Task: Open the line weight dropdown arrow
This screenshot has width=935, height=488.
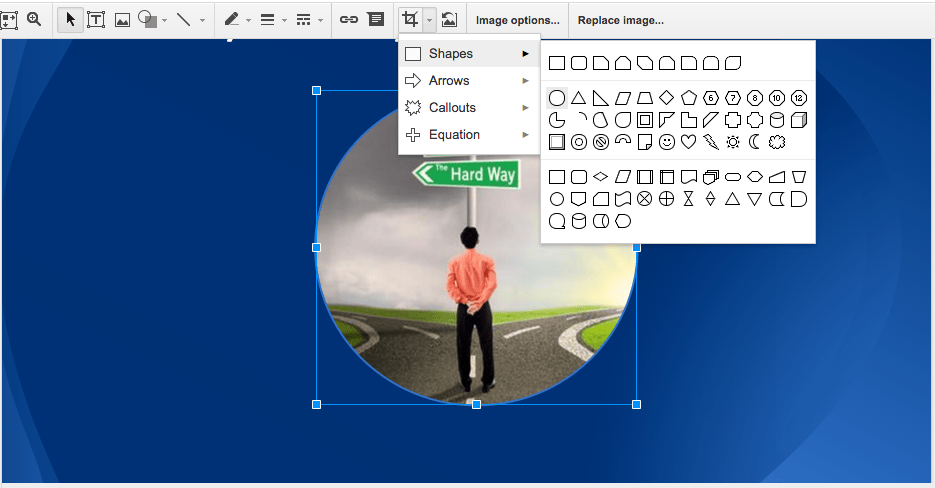Action: point(284,20)
